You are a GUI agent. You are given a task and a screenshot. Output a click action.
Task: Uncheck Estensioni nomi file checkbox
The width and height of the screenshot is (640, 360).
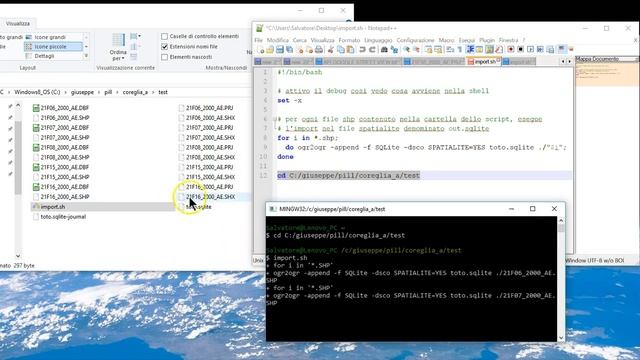coord(164,47)
